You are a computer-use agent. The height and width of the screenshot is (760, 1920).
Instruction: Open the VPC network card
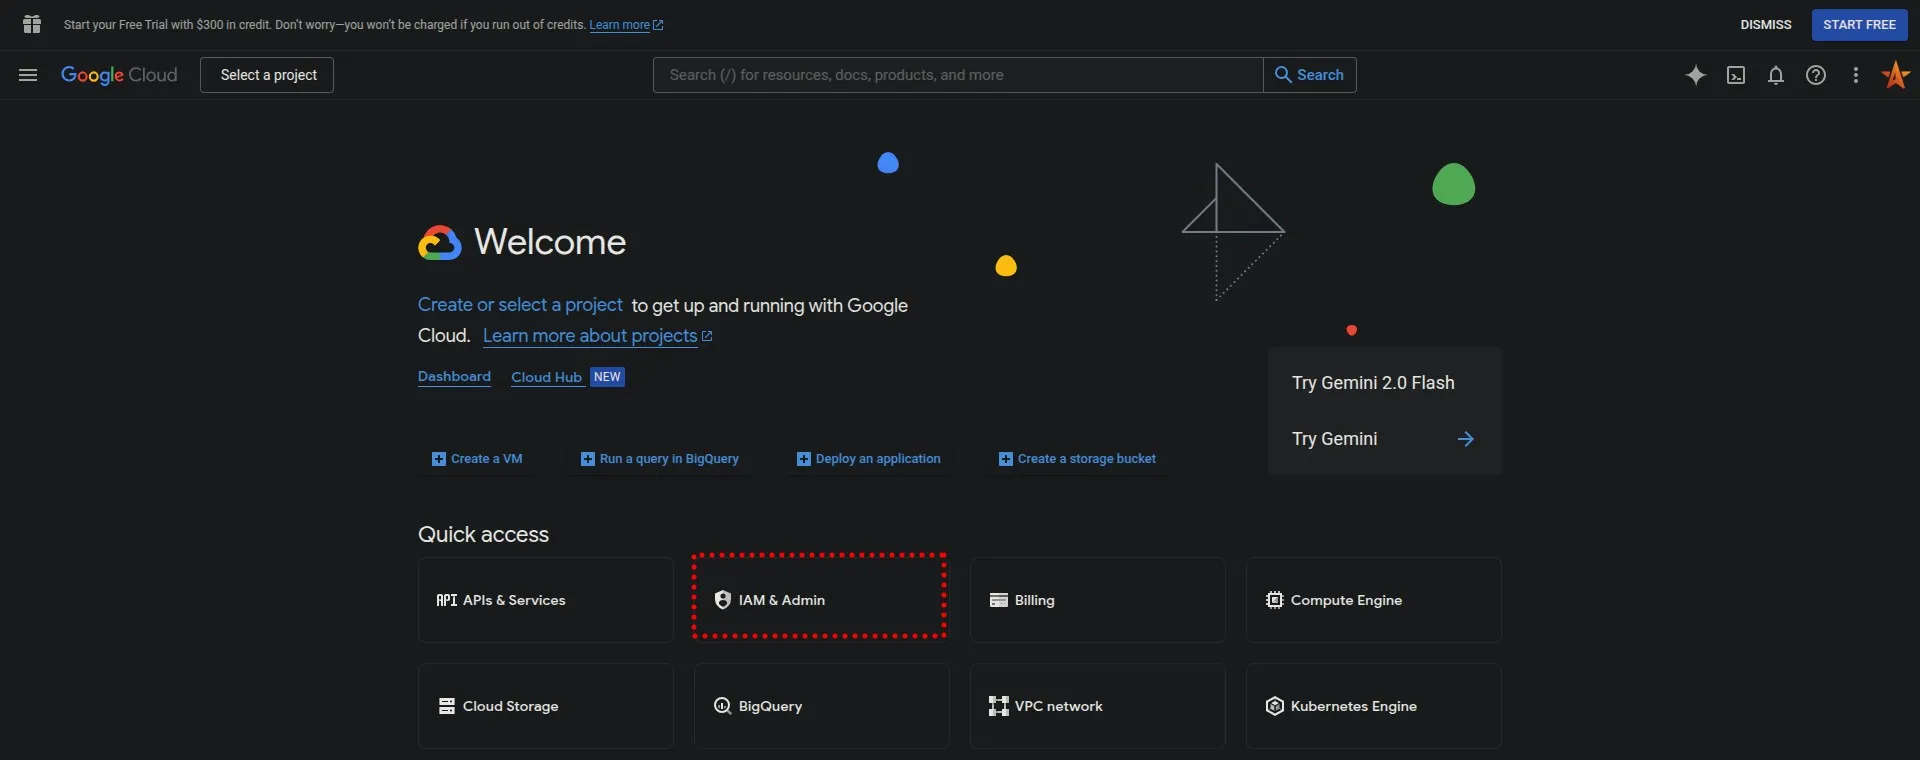(1097, 706)
